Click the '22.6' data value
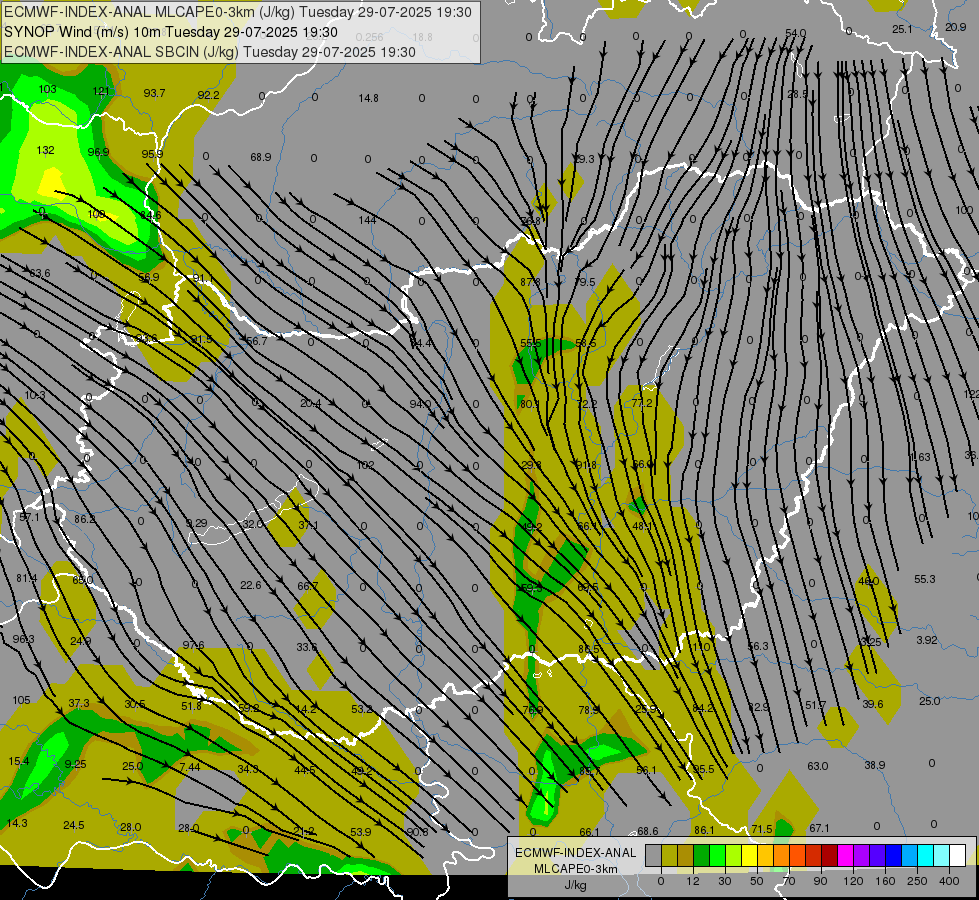979x900 pixels. click(x=251, y=585)
